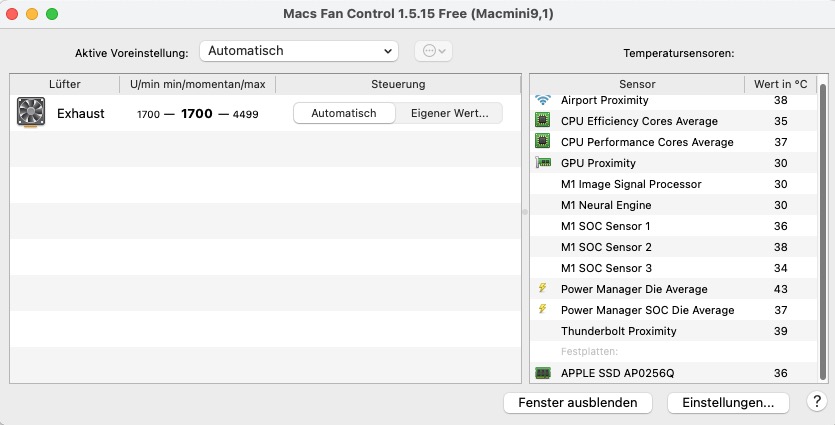
Task: Click the Exhaust fan icon
Action: point(31,112)
